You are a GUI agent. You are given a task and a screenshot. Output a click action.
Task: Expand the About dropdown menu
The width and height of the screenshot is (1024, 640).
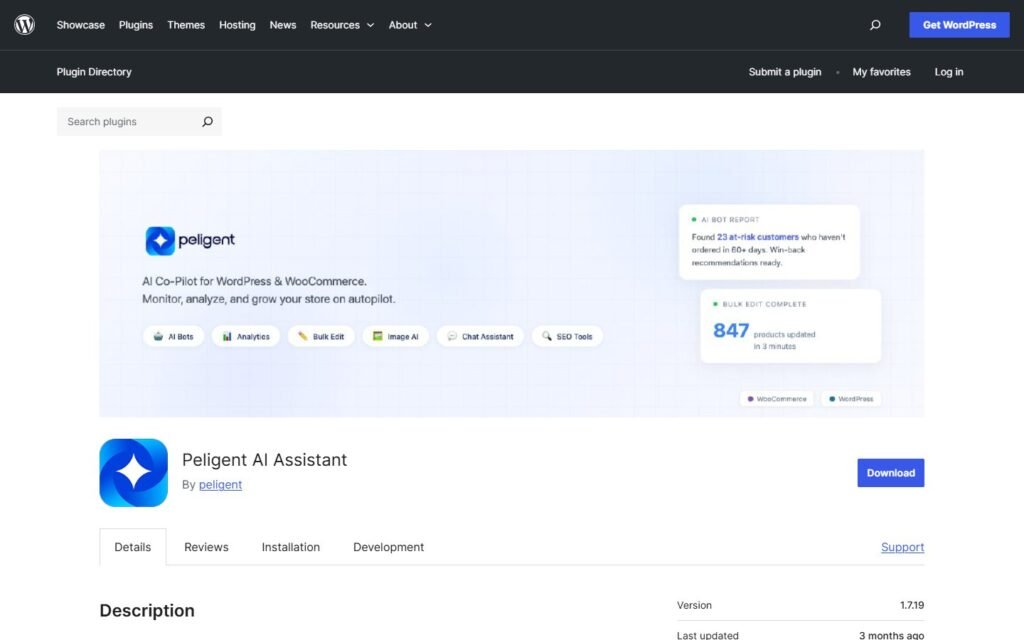(x=410, y=25)
